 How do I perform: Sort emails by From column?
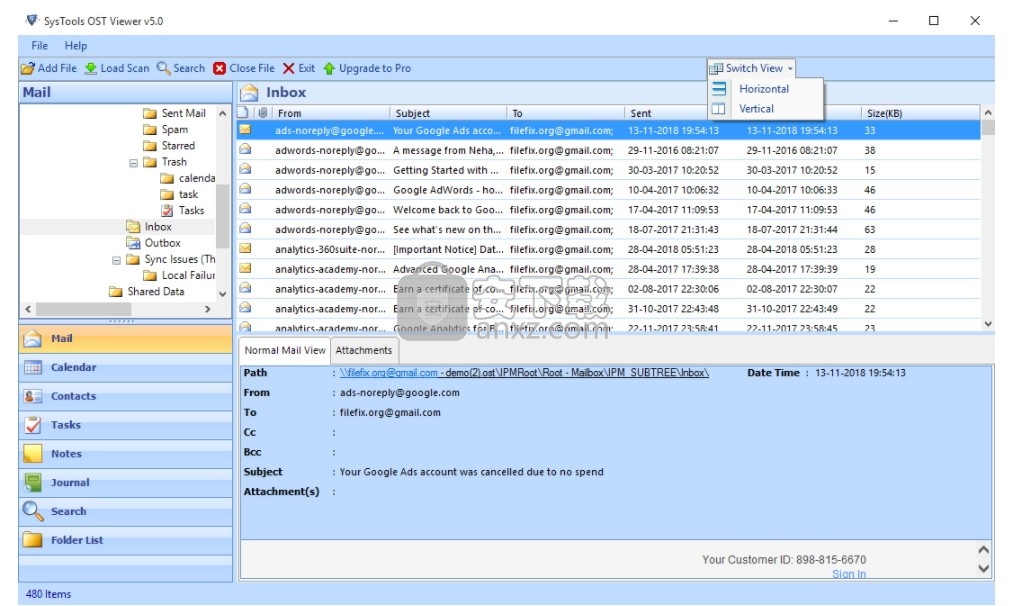[x=331, y=113]
